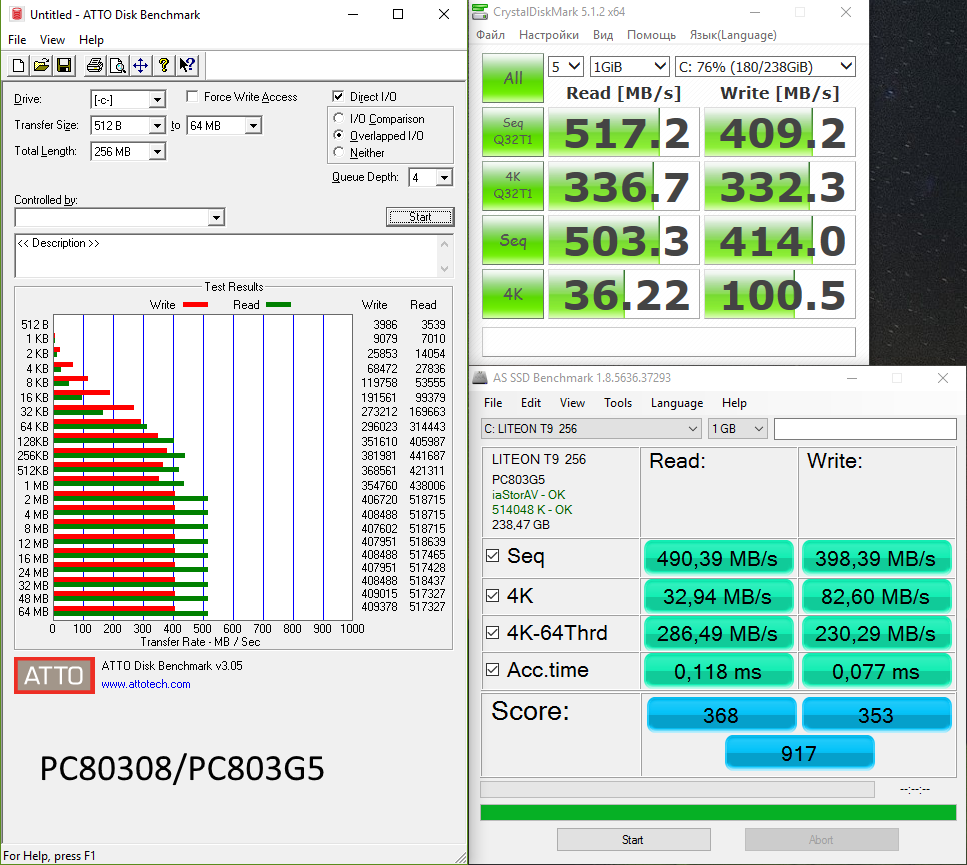The height and width of the screenshot is (865, 967).
Task: Open the test count dropdown showing 5
Action: coord(566,67)
